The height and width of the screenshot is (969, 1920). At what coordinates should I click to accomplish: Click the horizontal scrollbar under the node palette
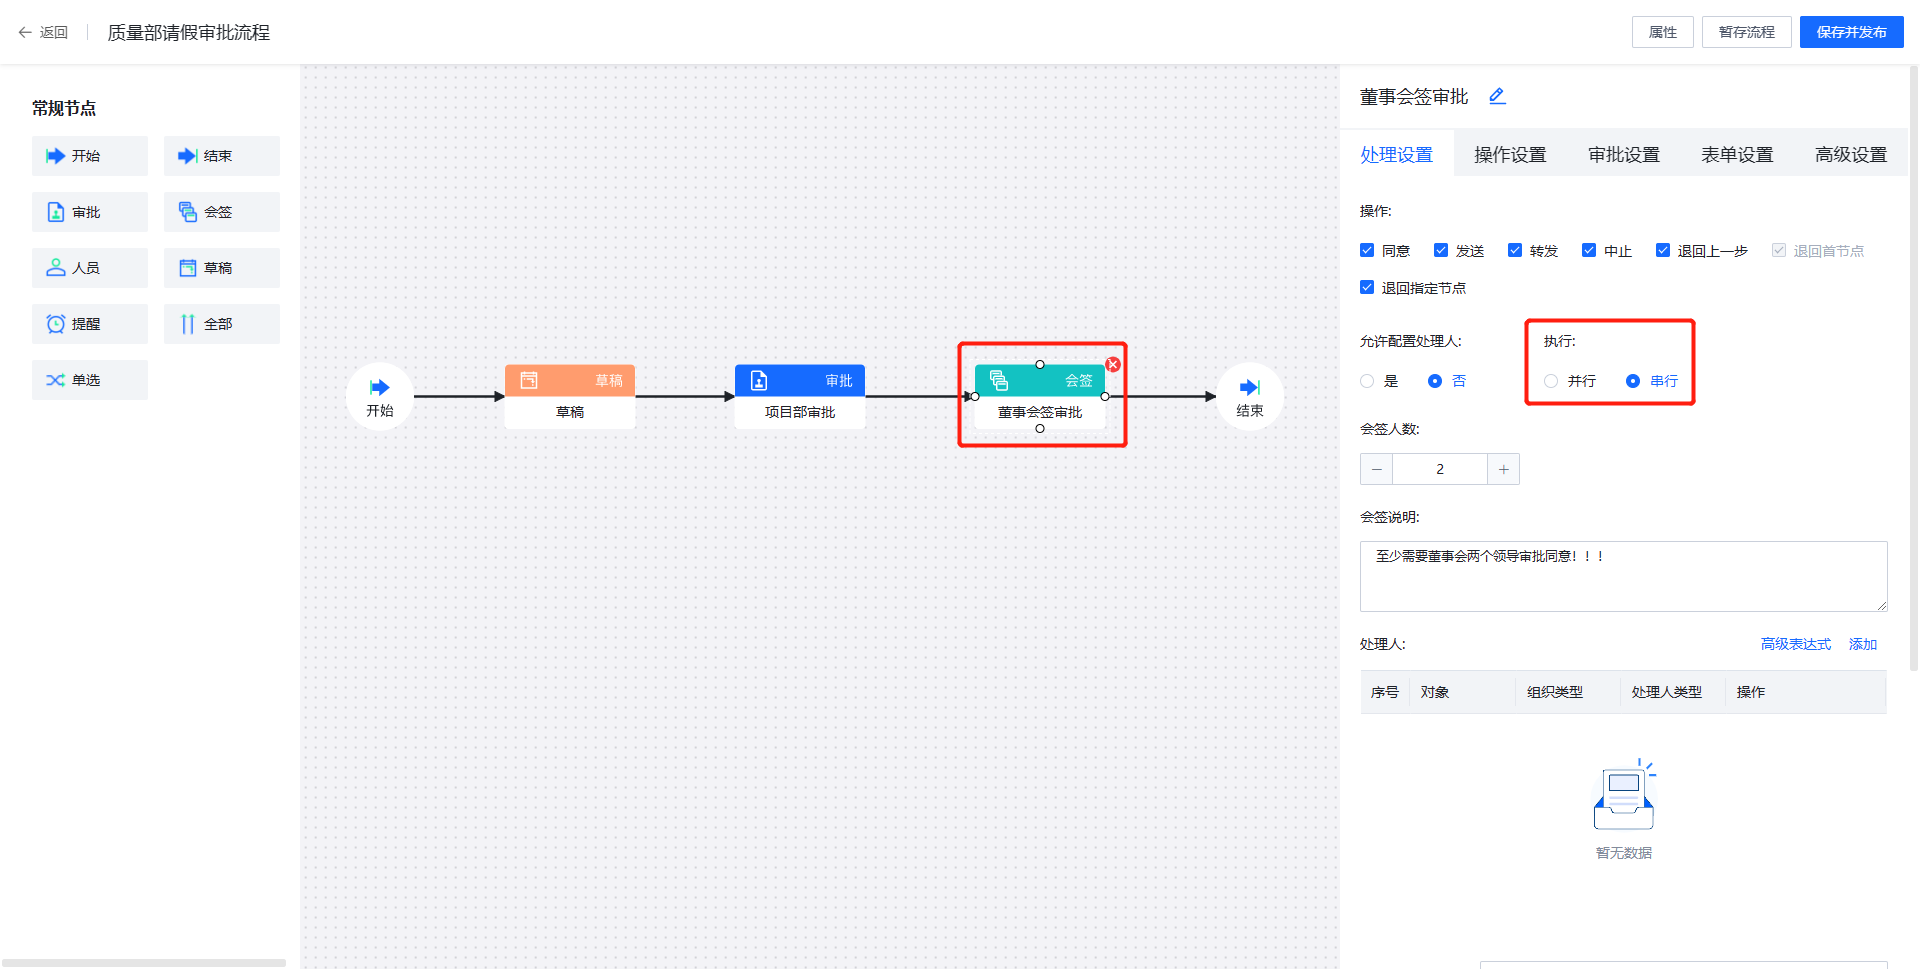[144, 963]
